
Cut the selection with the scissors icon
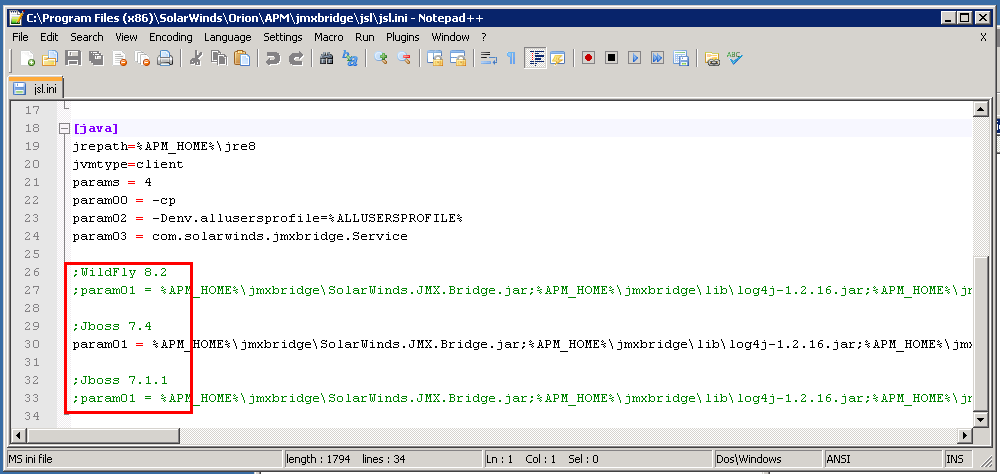click(196, 59)
